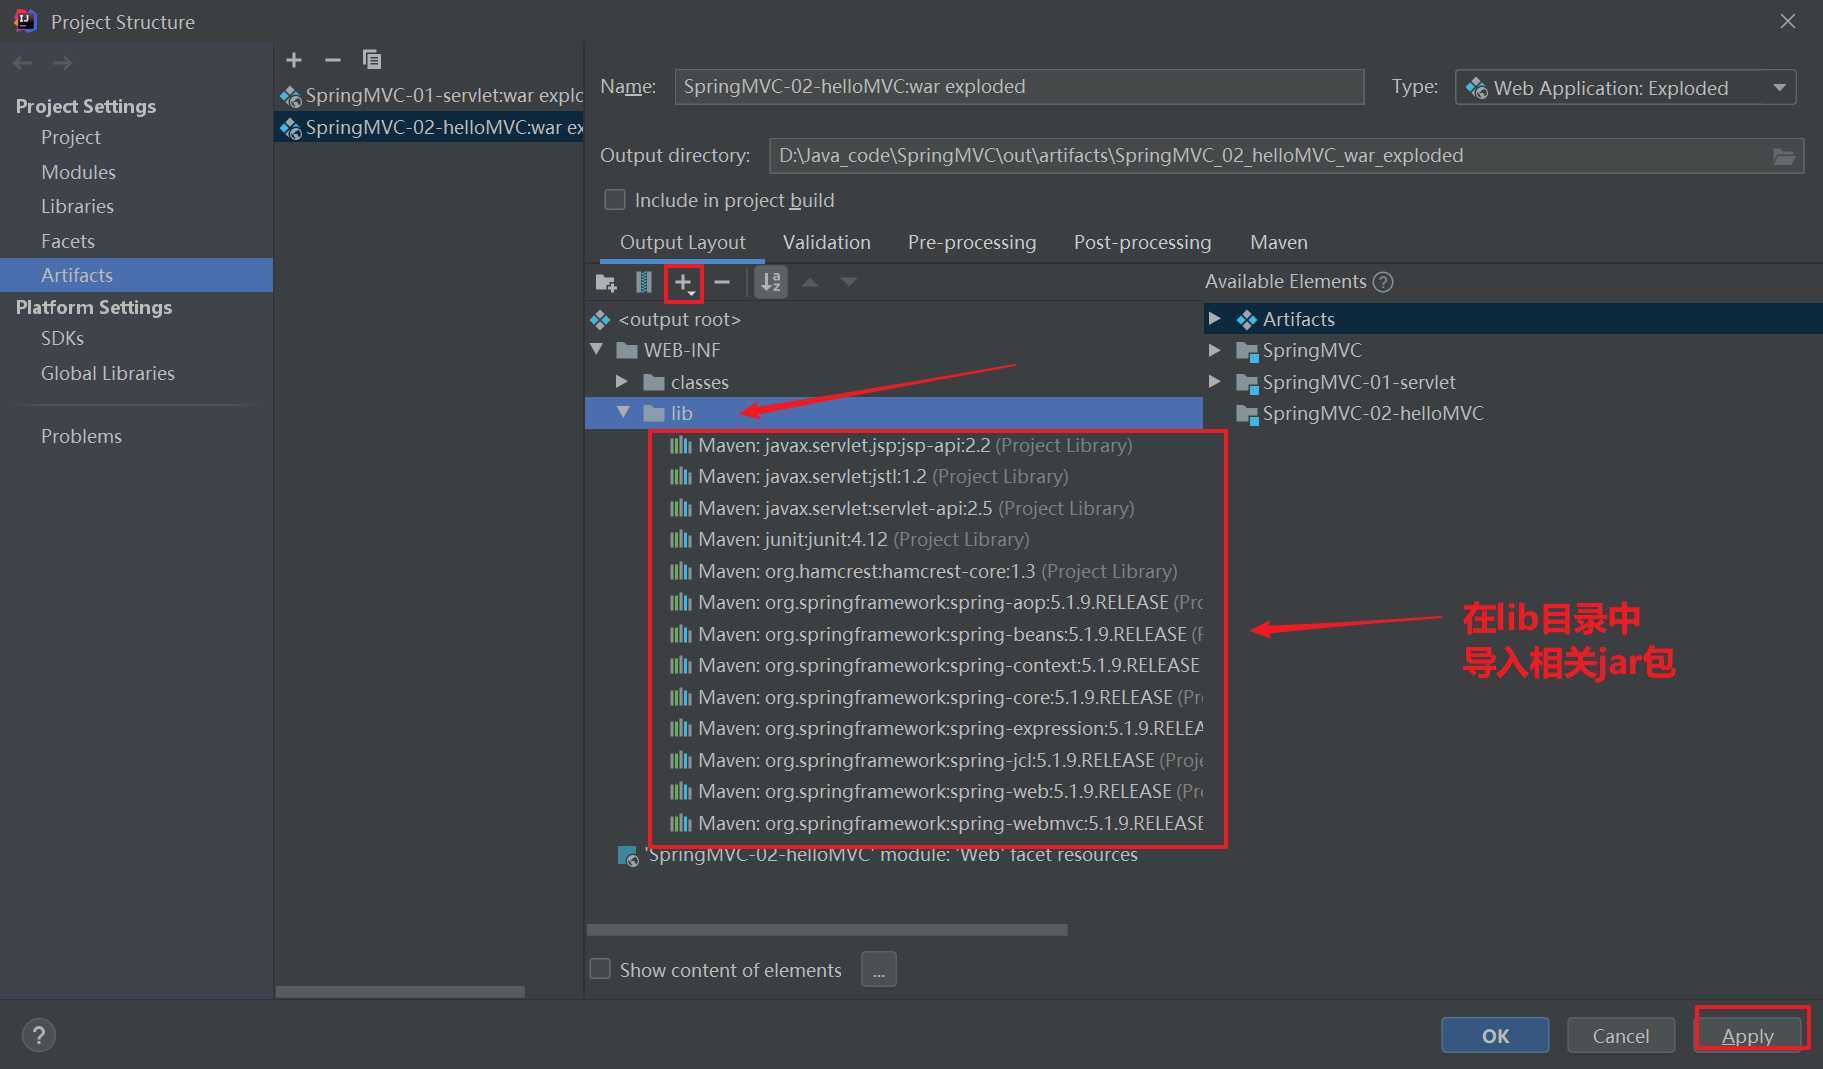Click the Add Copy Of plus icon
Screen dimensions: 1823x1069
684,283
